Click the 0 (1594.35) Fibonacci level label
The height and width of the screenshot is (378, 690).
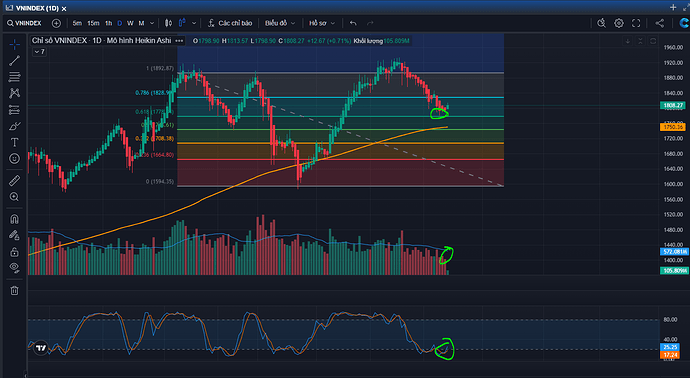point(160,181)
